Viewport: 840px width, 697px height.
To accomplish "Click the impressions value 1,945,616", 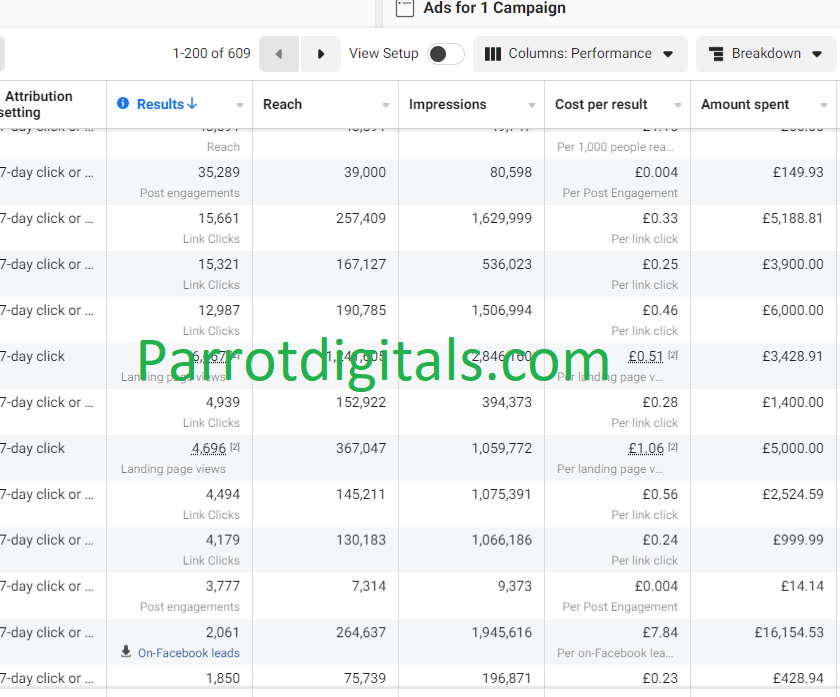I will pyautogui.click(x=501, y=633).
